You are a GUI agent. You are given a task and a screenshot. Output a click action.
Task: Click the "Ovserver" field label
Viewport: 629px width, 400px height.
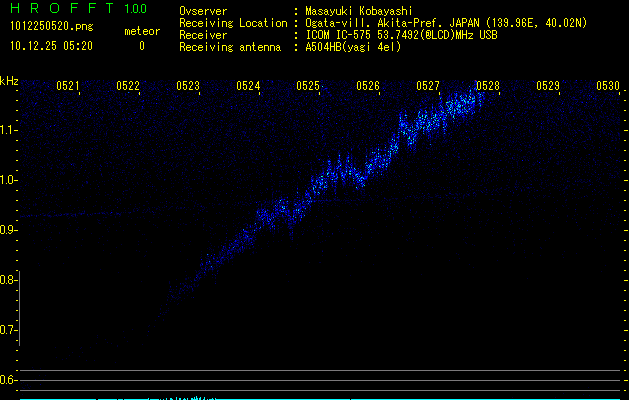coord(203,11)
